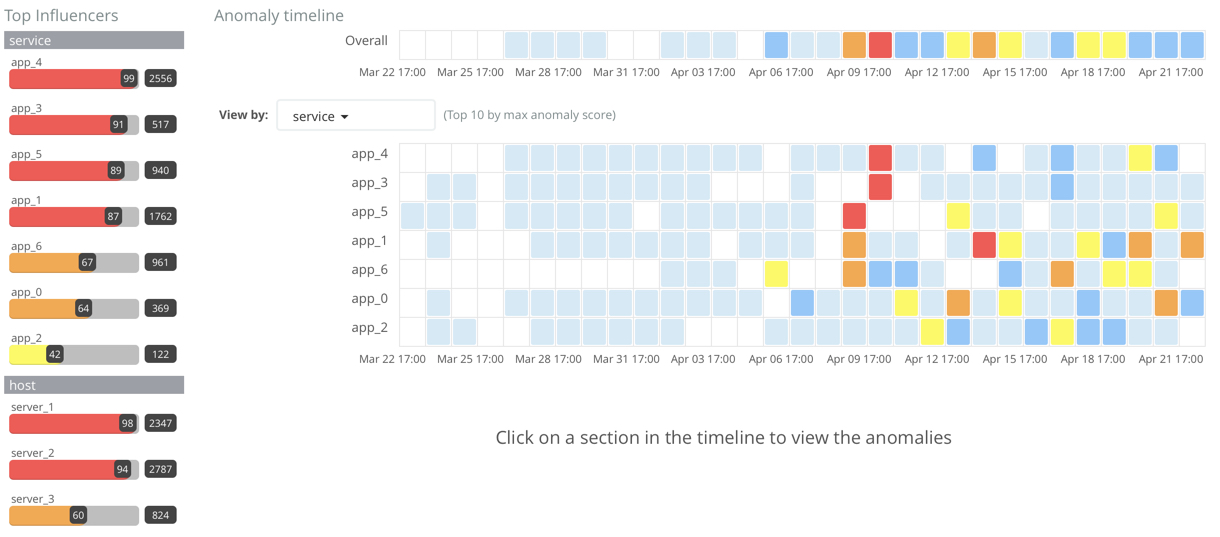This screenshot has height=537, width=1220.
Task: Select the red cell in app_1 swimlane row
Action: 984,245
